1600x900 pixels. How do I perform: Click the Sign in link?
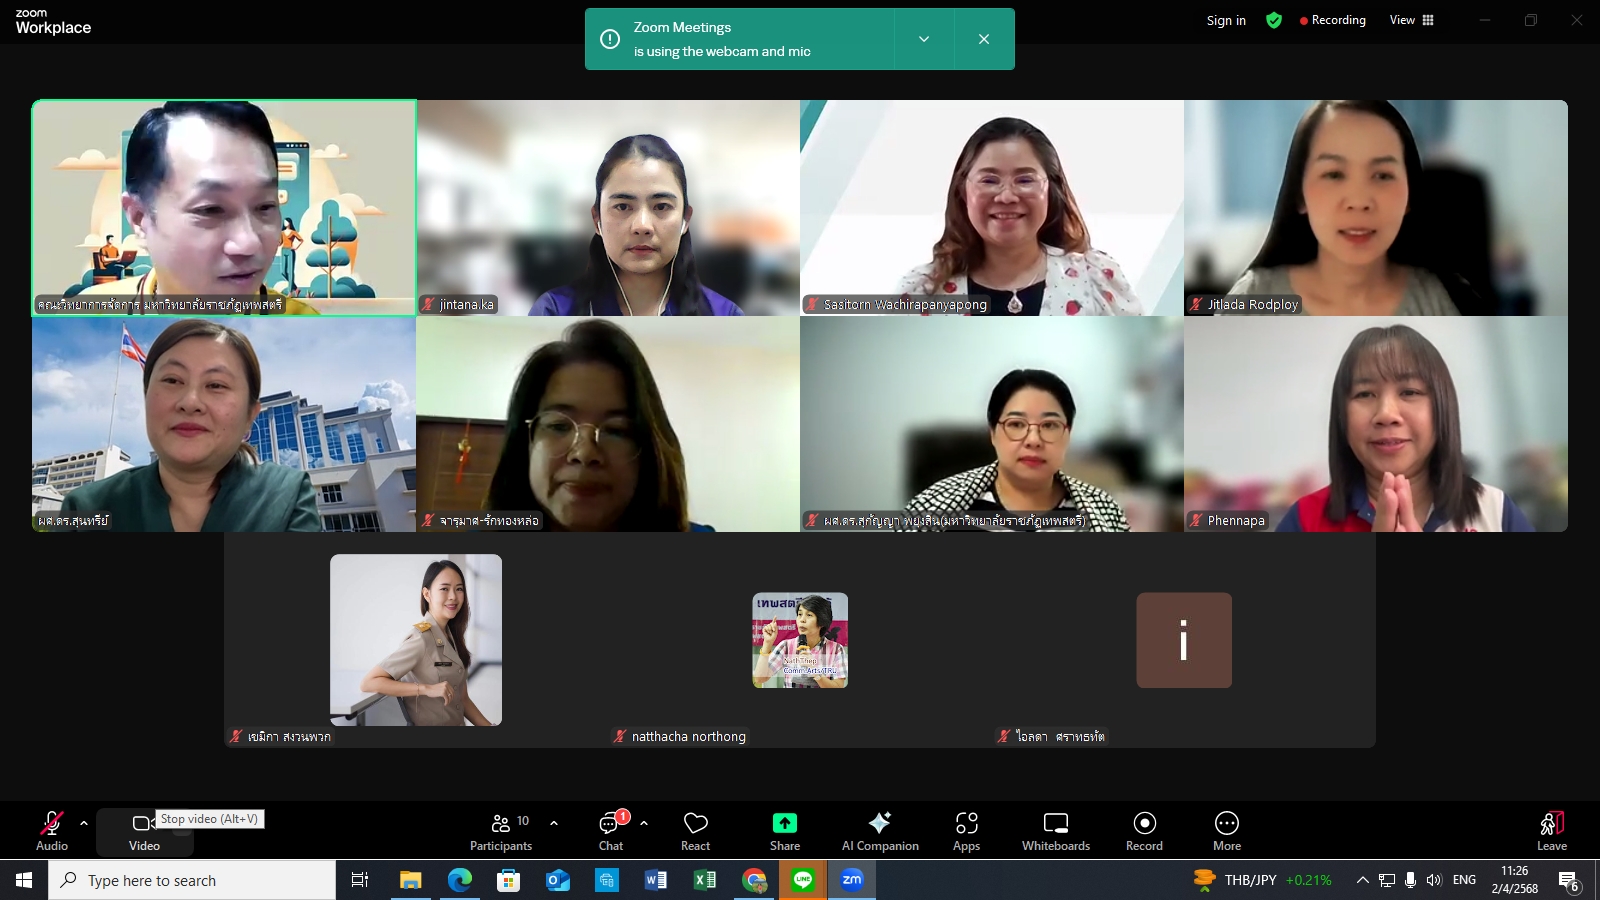point(1226,20)
